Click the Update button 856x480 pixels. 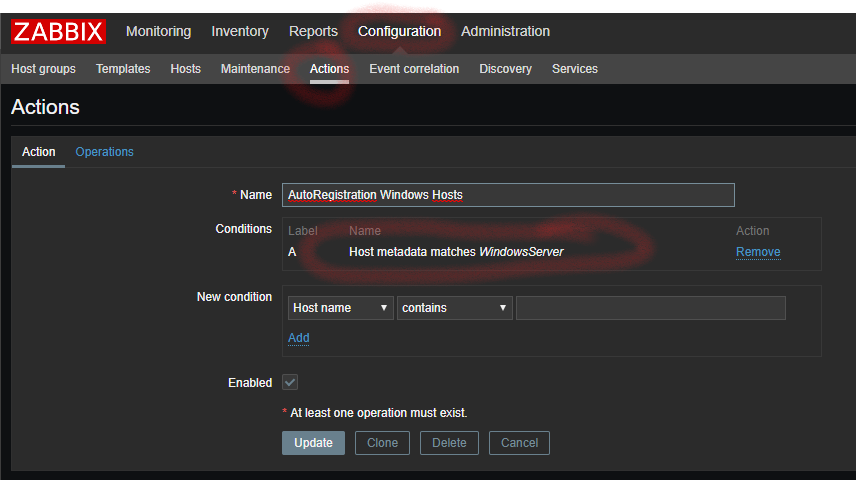click(x=313, y=443)
